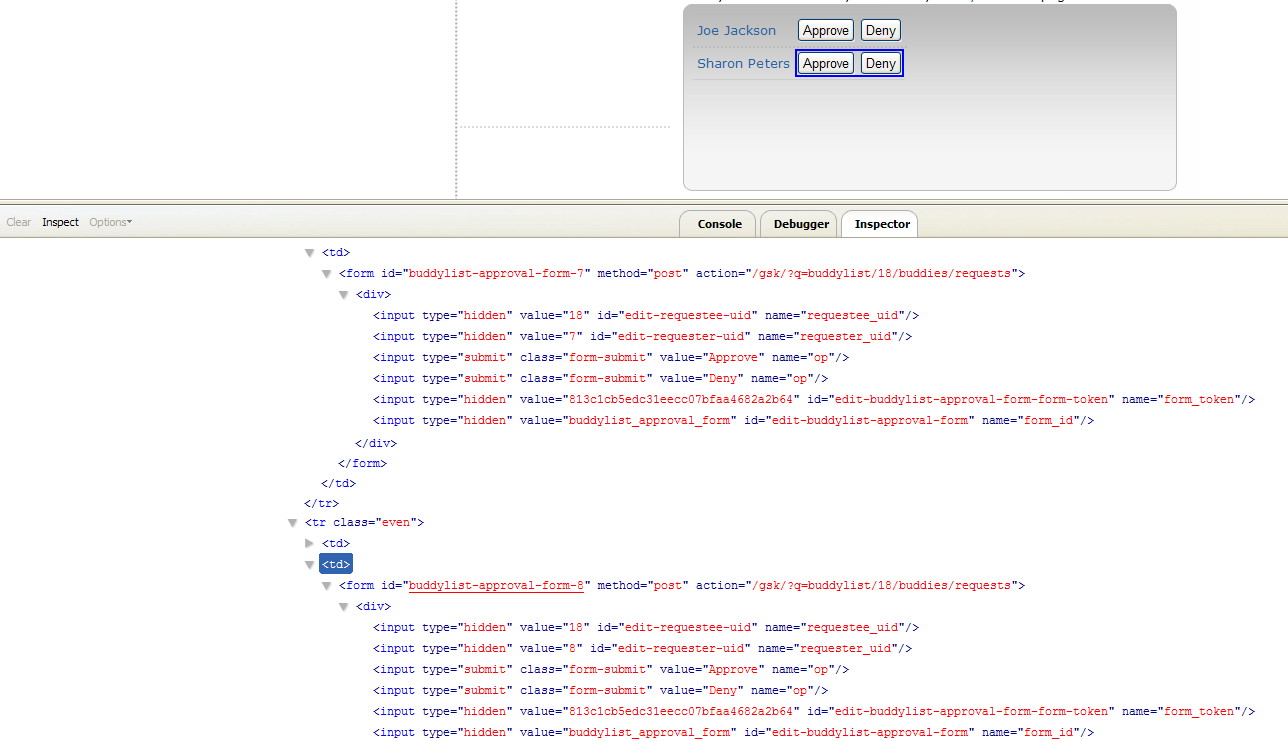This screenshot has height=741, width=1288.
Task: Collapse the div under buddylist-approval-form-8
Action: [x=344, y=607]
